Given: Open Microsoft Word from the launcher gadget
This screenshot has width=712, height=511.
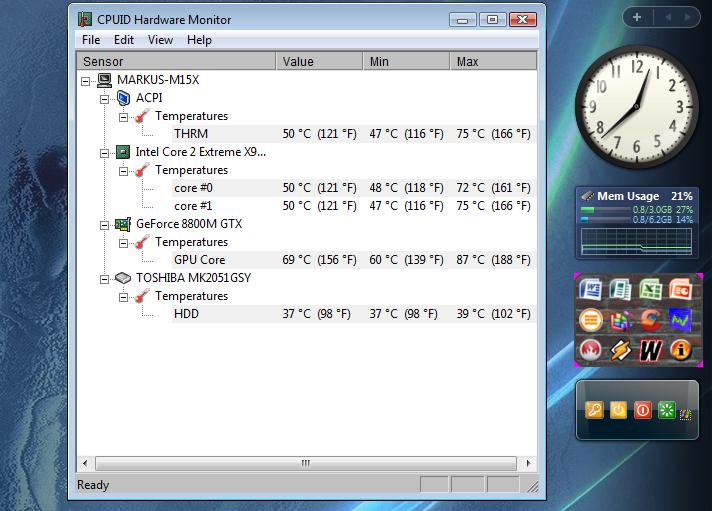Looking at the screenshot, I should [x=590, y=289].
